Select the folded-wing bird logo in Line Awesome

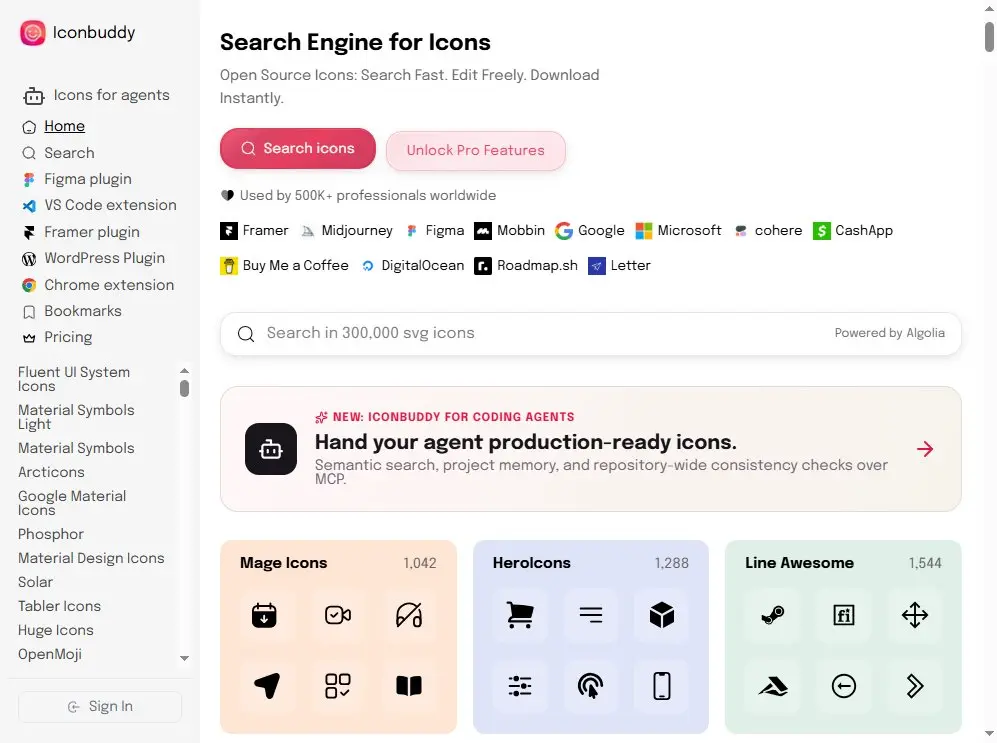pos(773,686)
